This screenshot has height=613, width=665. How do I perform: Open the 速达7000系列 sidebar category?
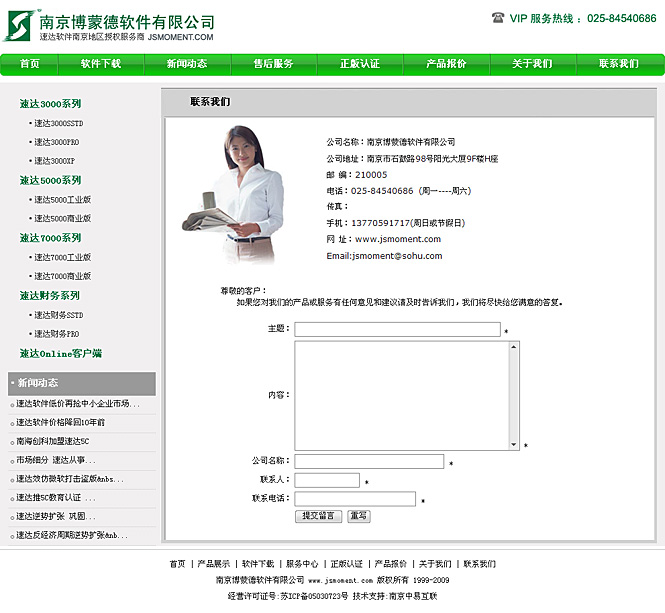(50, 238)
